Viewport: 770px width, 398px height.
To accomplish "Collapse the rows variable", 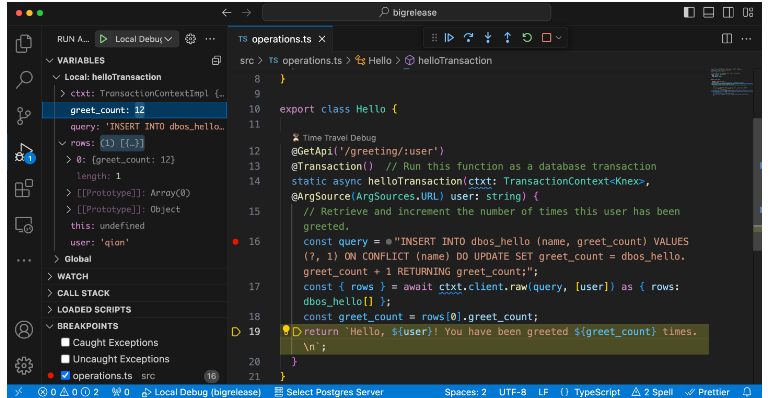I will point(62,143).
